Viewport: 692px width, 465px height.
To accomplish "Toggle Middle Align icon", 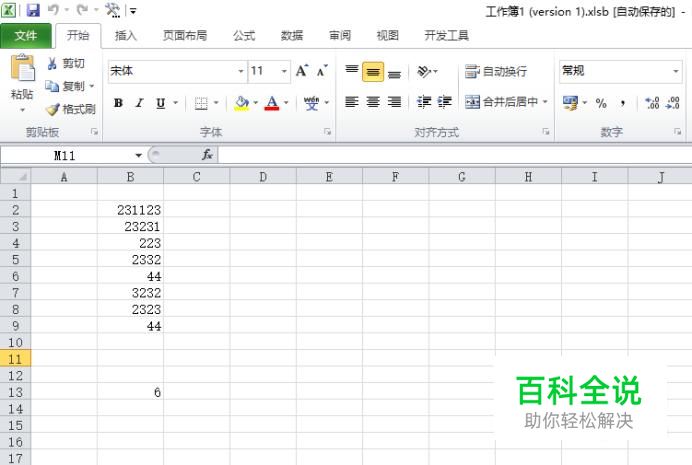I will tap(373, 71).
